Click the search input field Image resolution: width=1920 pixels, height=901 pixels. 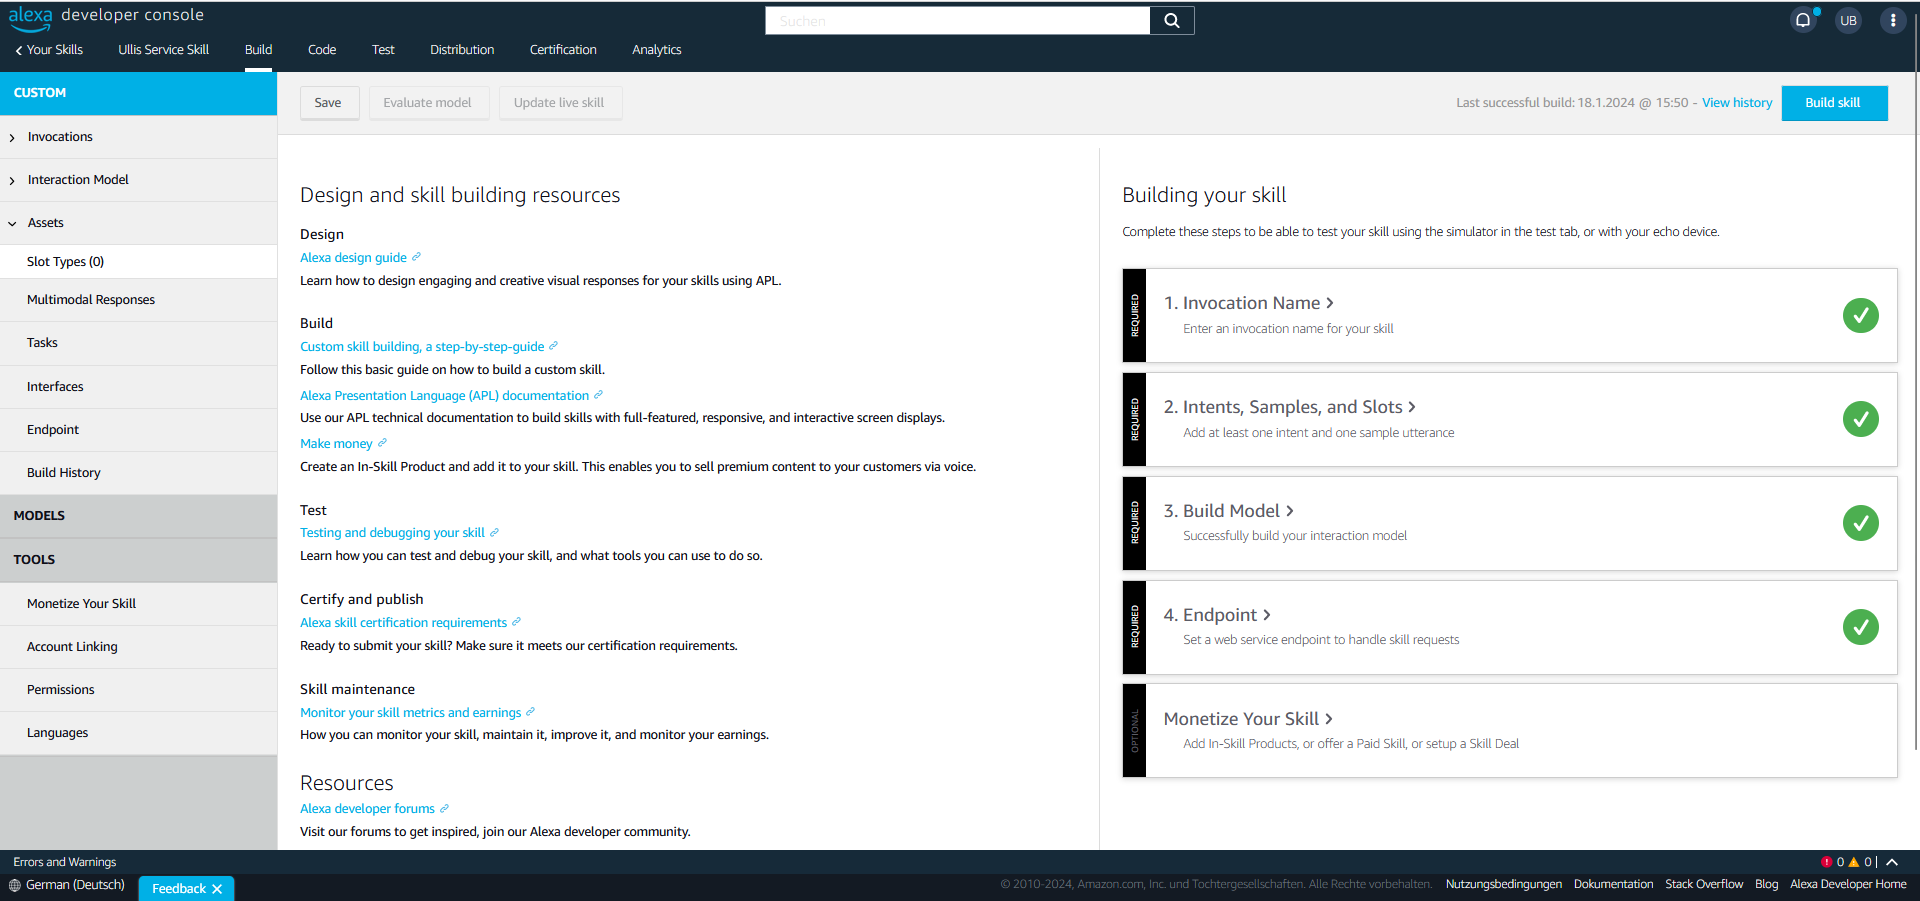(x=957, y=21)
